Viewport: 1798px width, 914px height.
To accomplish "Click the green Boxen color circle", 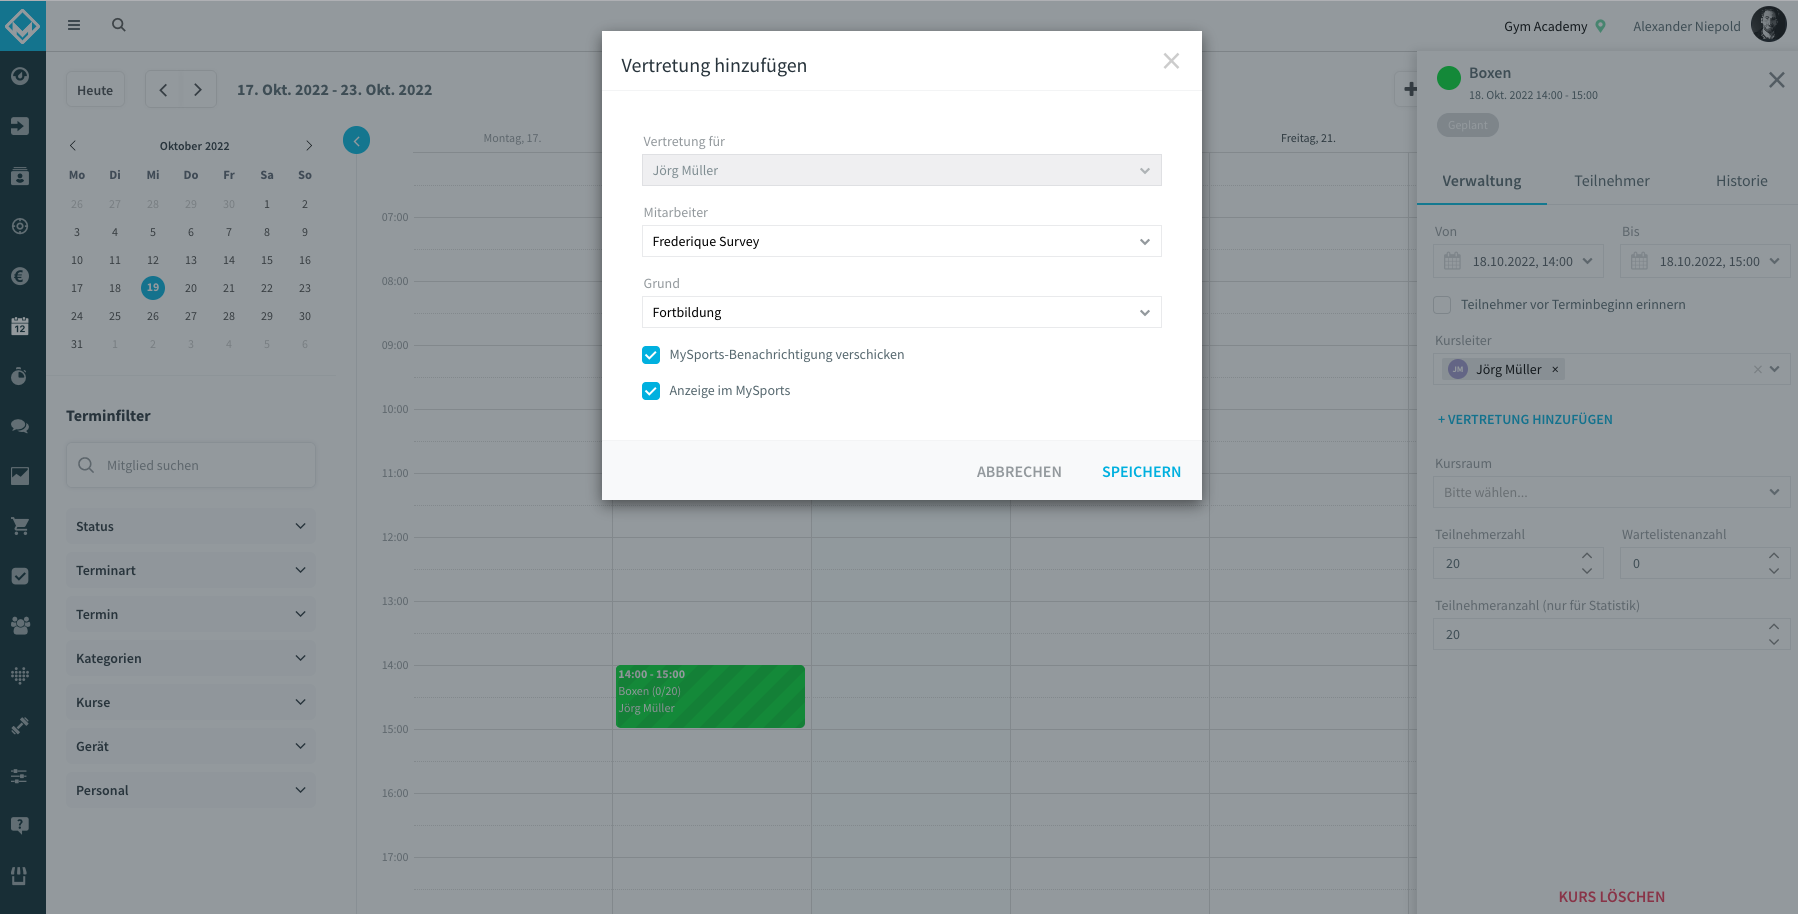I will point(1449,78).
